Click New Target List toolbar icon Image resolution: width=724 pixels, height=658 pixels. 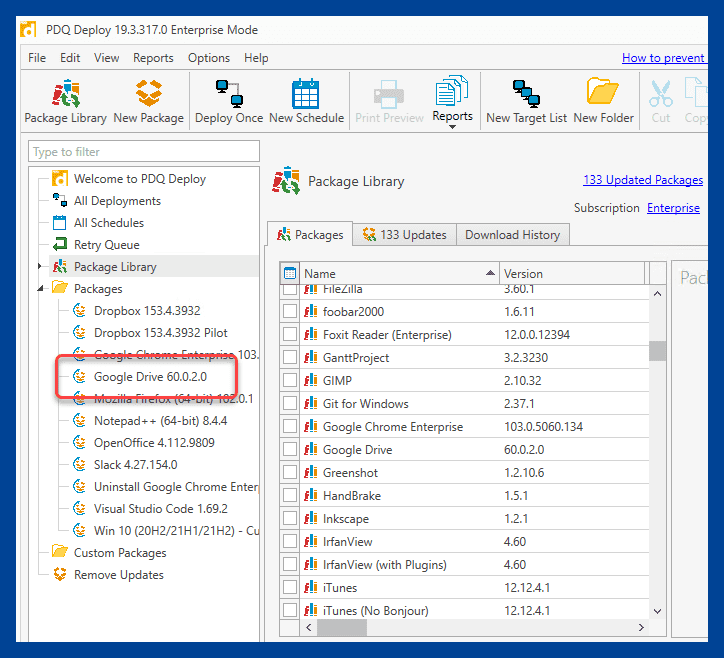526,94
